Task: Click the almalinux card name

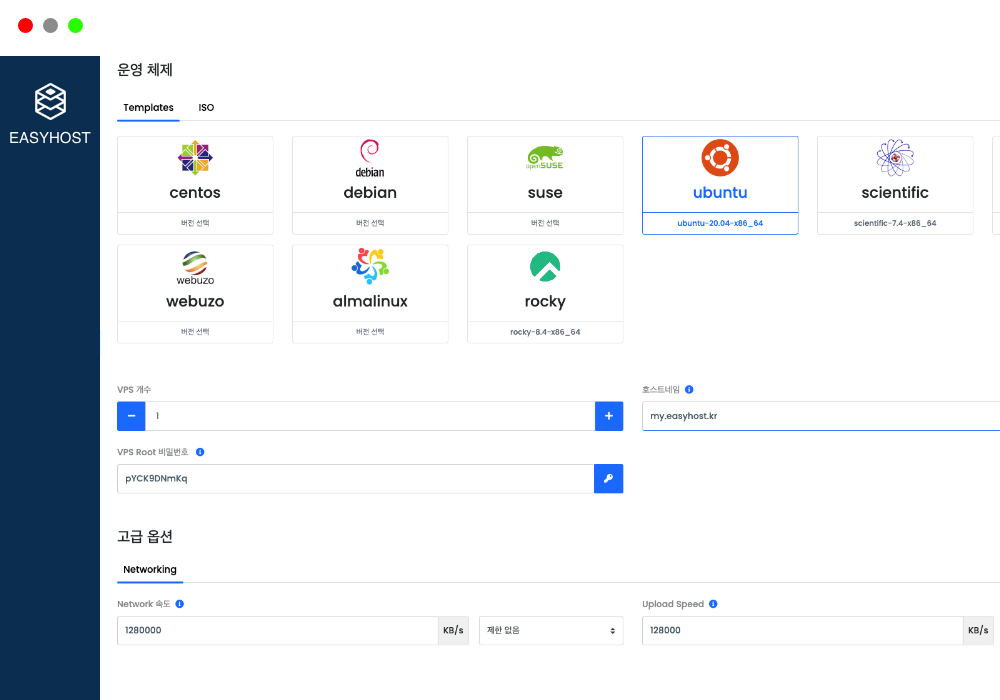Action: tap(370, 302)
